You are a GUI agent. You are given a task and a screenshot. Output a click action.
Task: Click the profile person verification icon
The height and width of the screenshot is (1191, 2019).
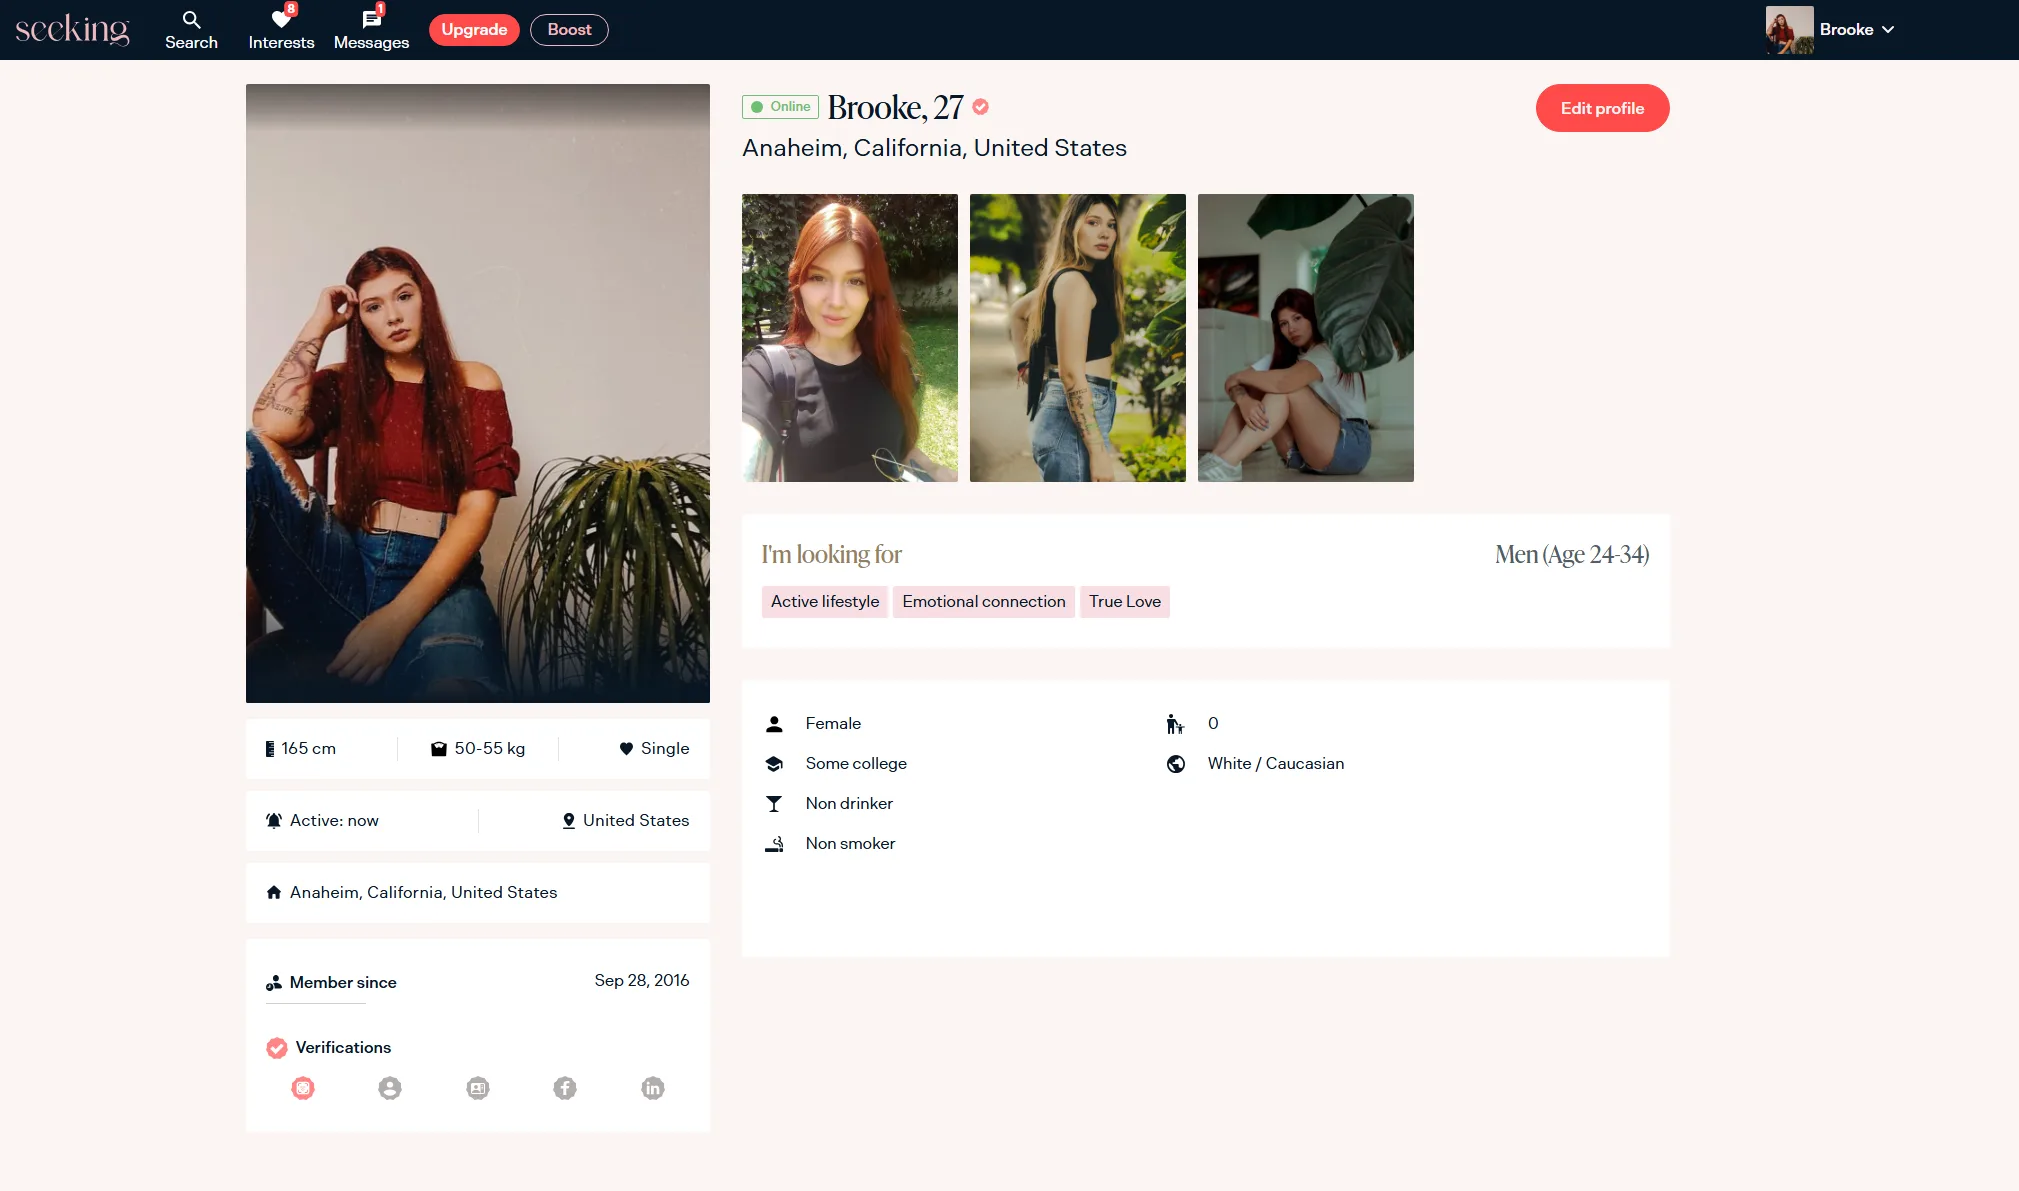point(390,1088)
